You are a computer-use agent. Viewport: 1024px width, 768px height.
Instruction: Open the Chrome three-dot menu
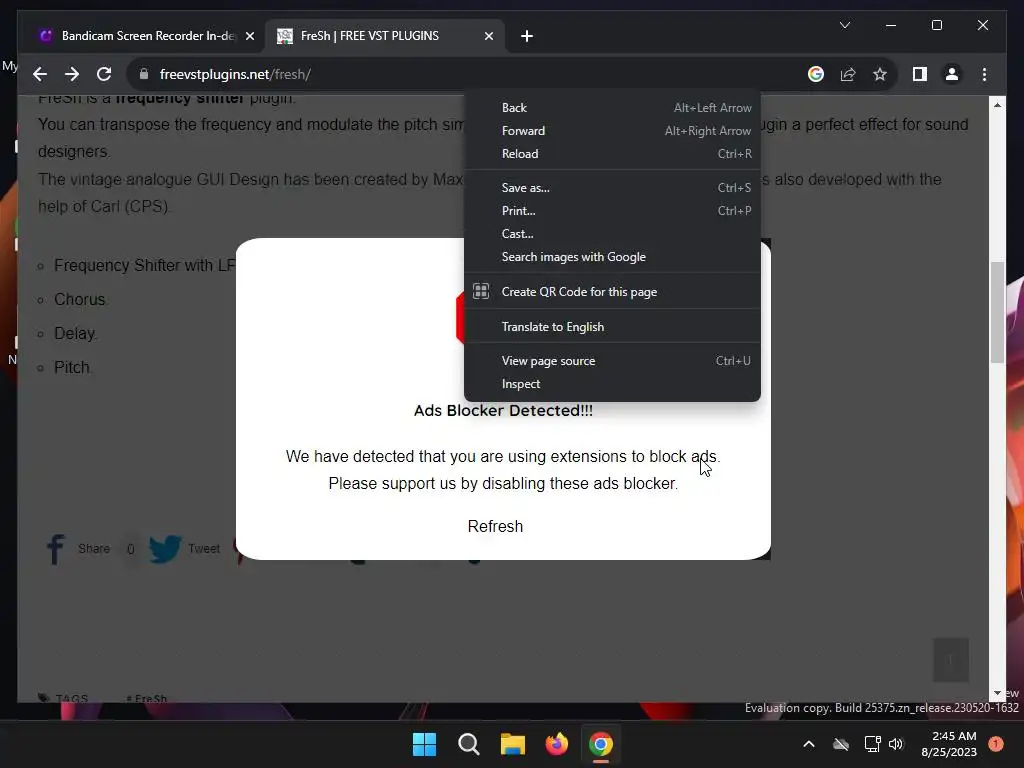point(984,74)
